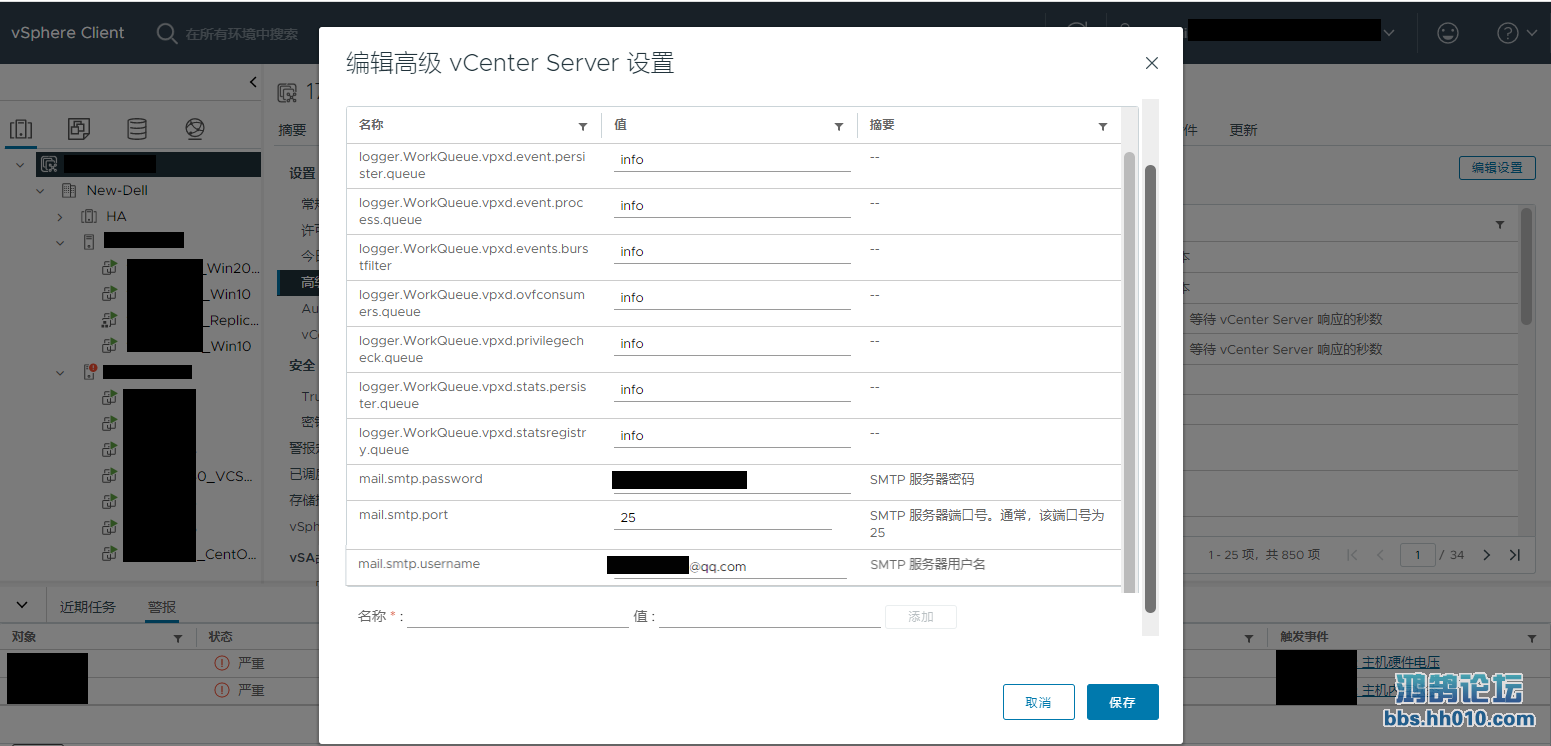
Task: Edit the mail.smtp.username value field
Action: coord(730,566)
